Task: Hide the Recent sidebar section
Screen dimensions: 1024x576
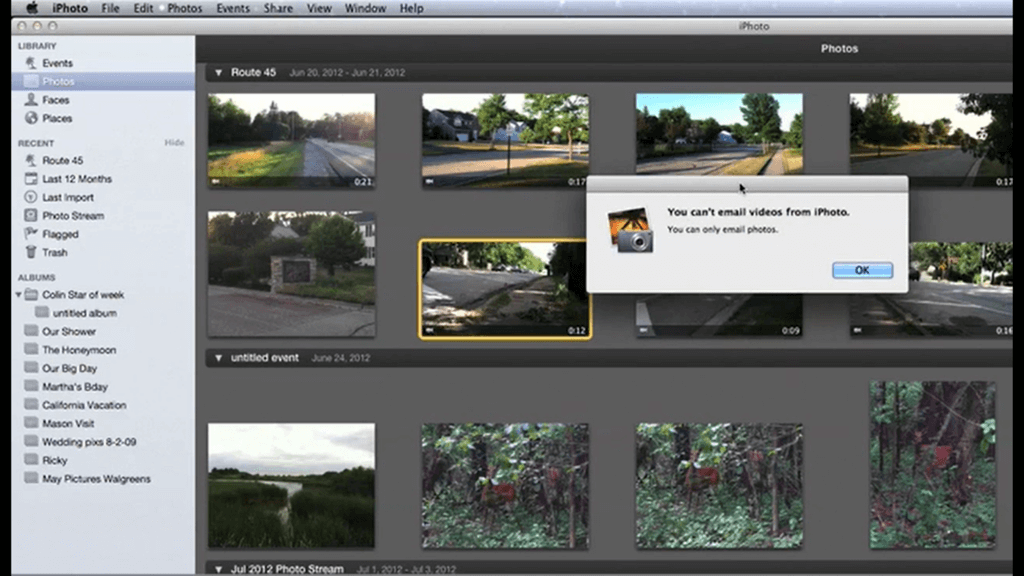Action: point(174,142)
